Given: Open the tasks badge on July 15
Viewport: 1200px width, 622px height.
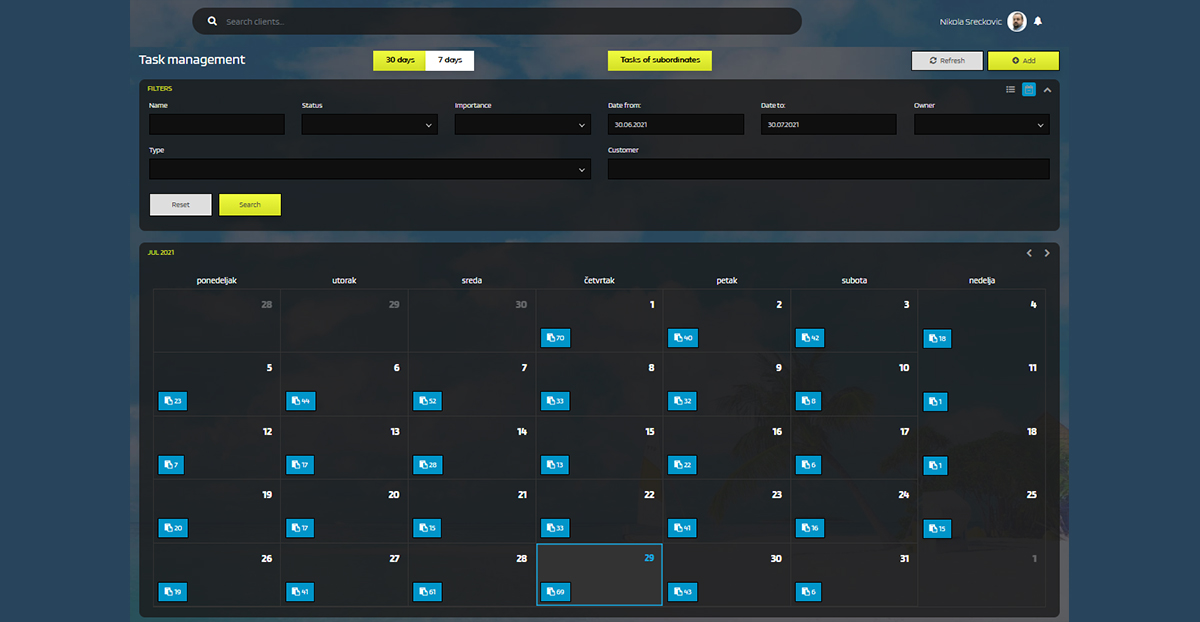Looking at the screenshot, I should 555,464.
